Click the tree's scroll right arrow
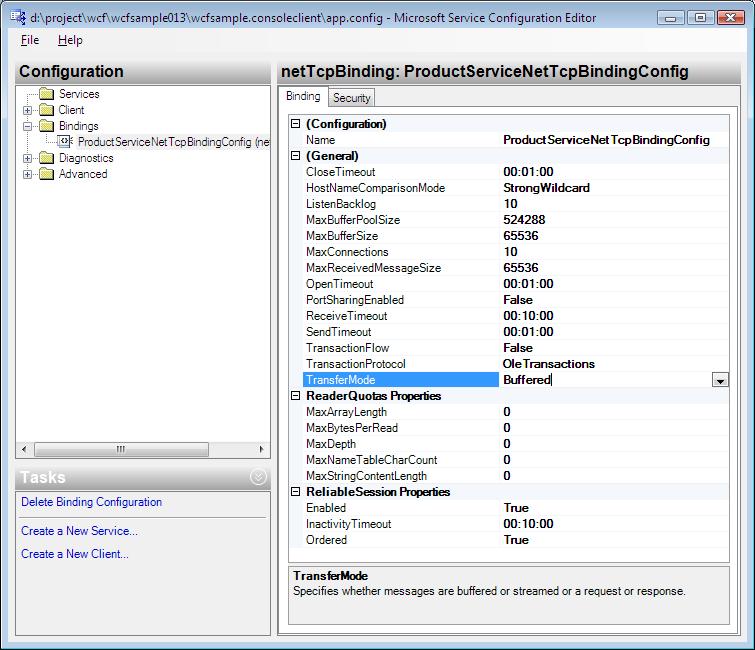Image resolution: width=755 pixels, height=650 pixels. pyautogui.click(x=261, y=449)
